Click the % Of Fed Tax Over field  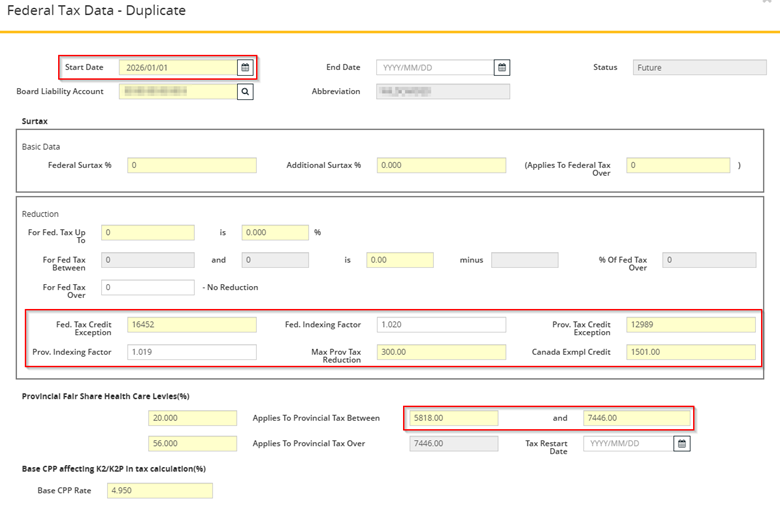tap(709, 260)
